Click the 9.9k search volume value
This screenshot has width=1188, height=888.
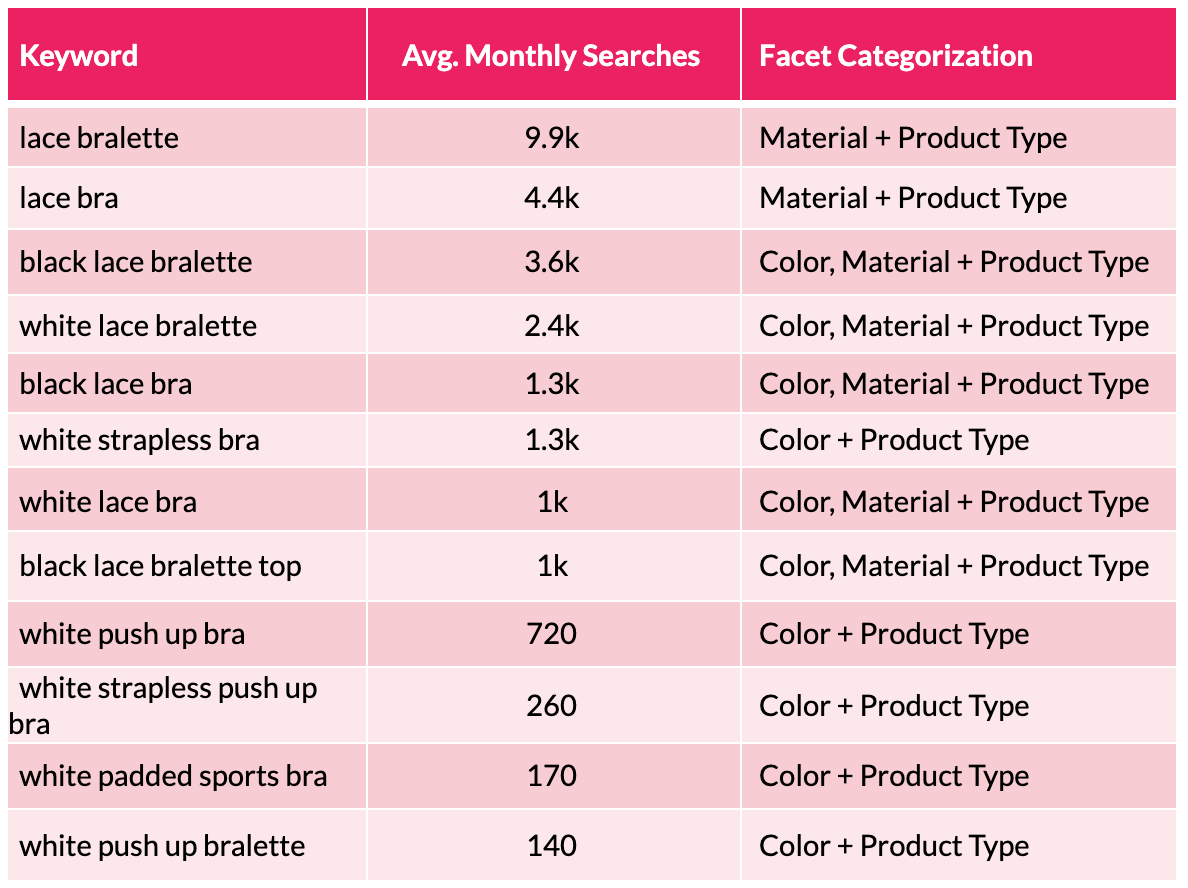pos(552,138)
